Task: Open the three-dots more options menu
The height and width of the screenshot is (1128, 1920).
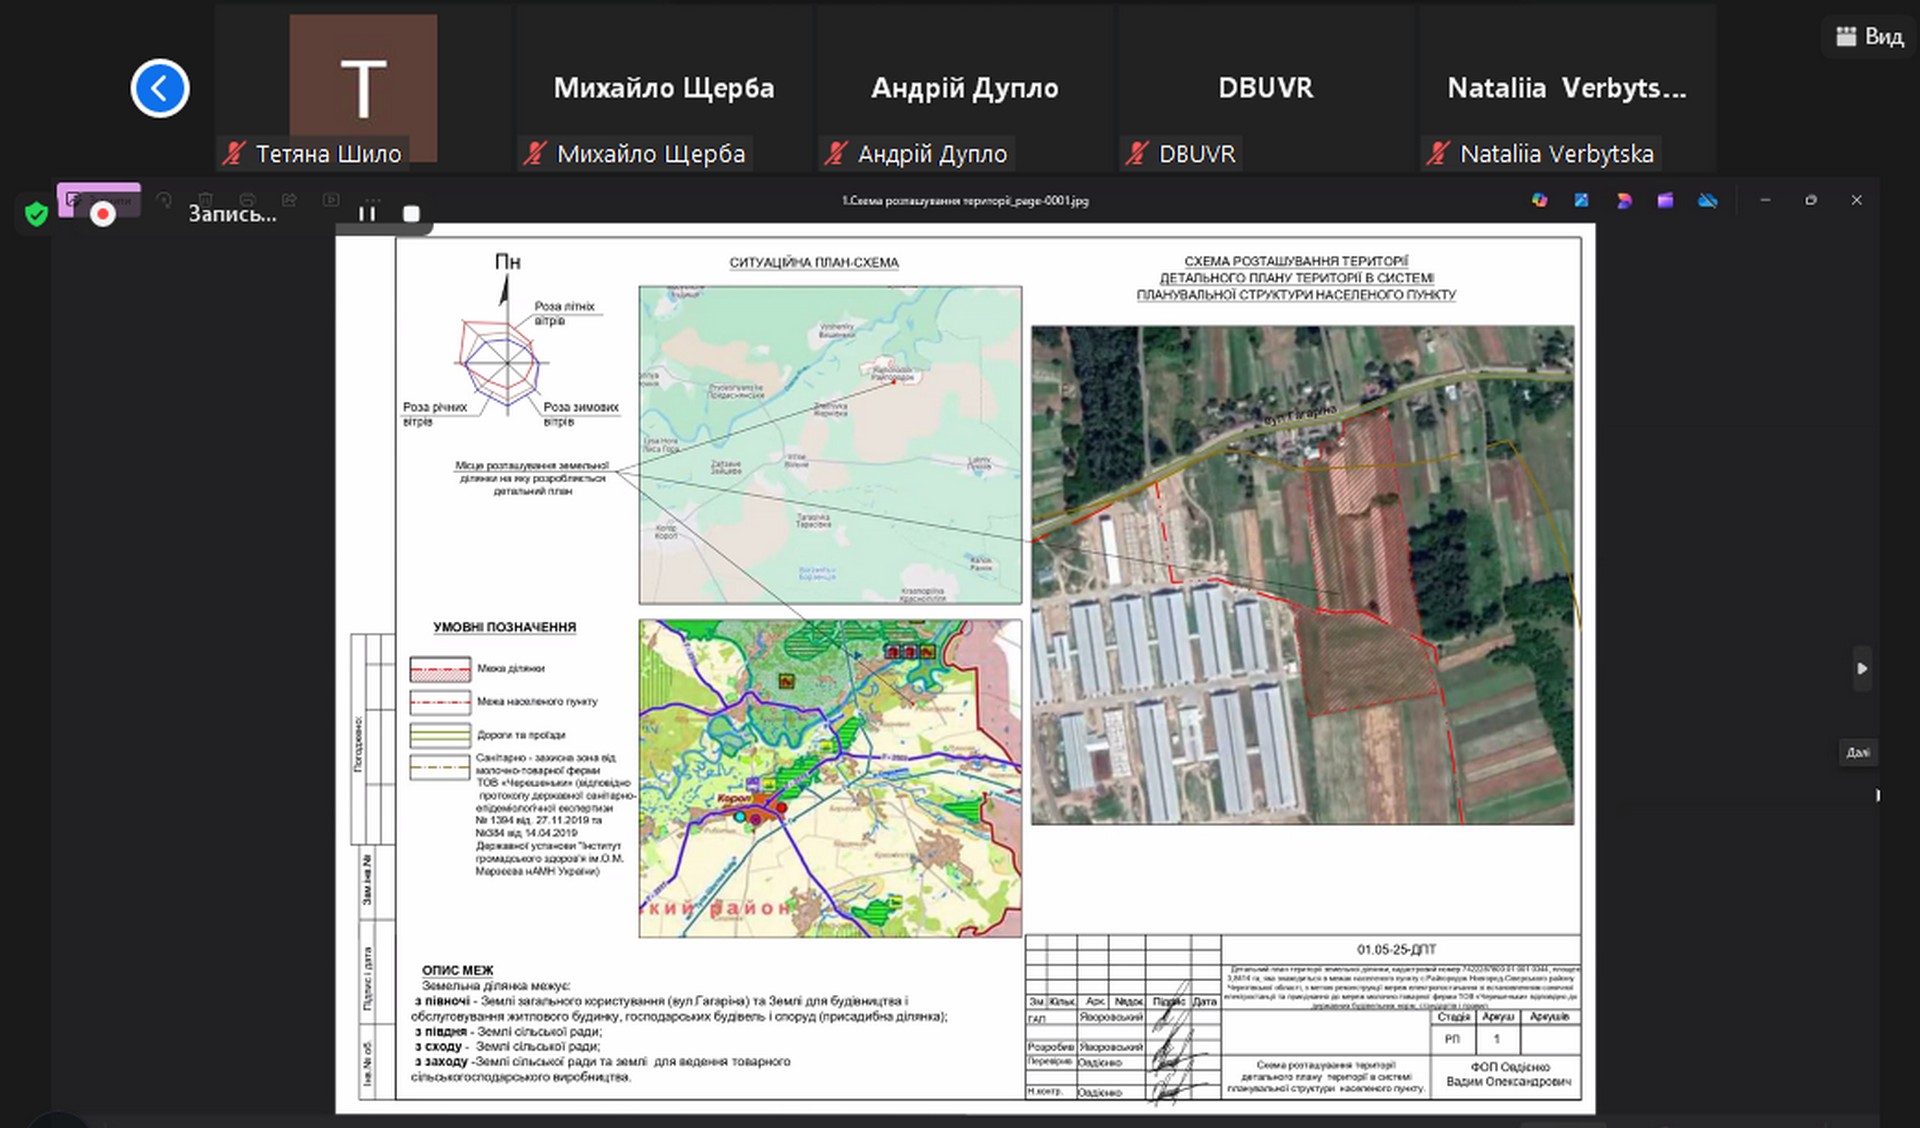Action: pyautogui.click(x=372, y=200)
